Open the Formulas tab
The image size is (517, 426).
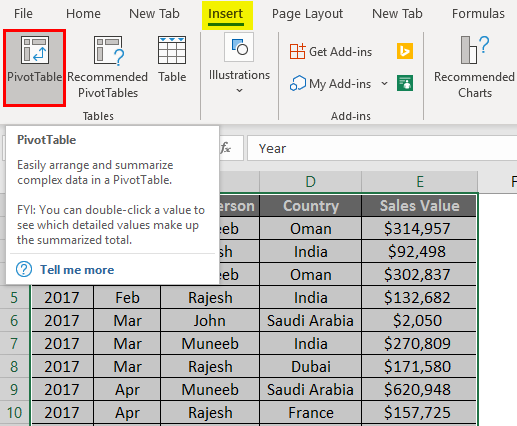click(x=478, y=14)
